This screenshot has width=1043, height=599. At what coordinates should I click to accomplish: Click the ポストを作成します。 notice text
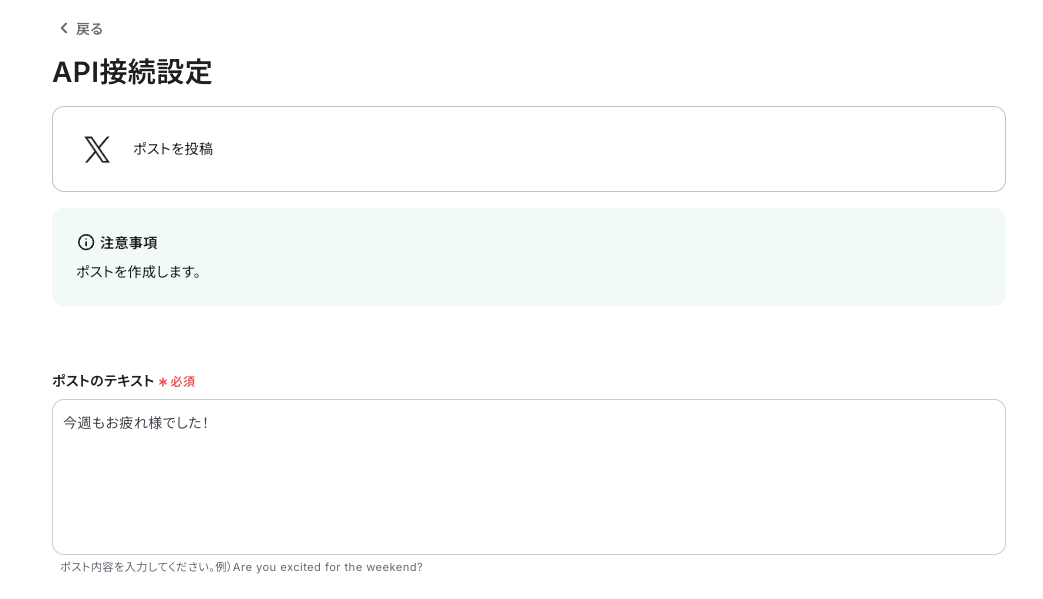click(138, 272)
